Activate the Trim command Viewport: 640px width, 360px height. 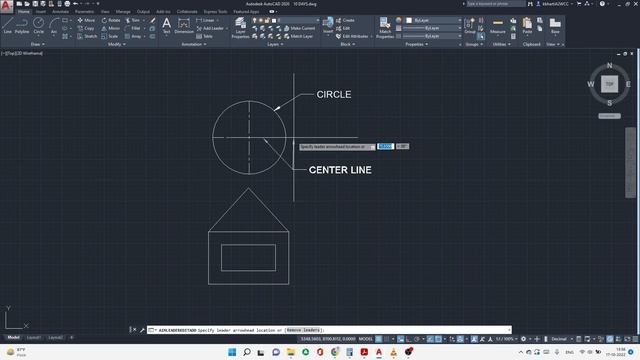pyautogui.click(x=133, y=20)
